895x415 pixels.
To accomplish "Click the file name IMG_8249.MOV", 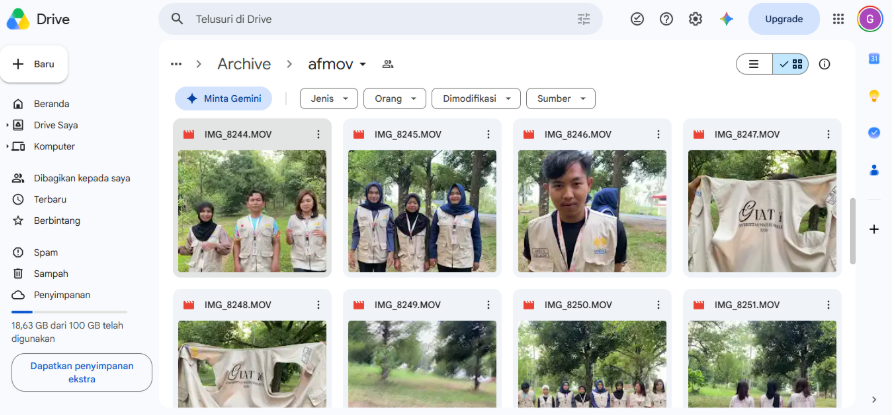I will tap(408, 305).
